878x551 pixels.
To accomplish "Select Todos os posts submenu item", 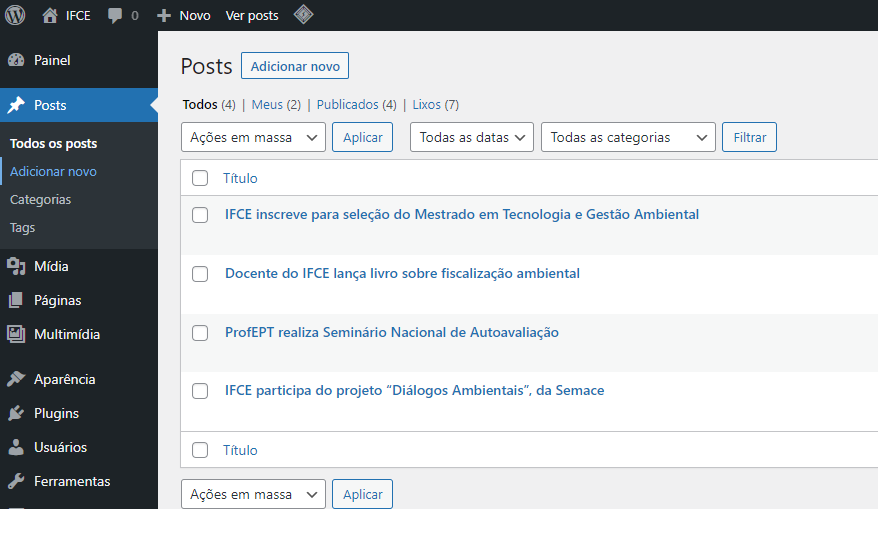I will 53,143.
